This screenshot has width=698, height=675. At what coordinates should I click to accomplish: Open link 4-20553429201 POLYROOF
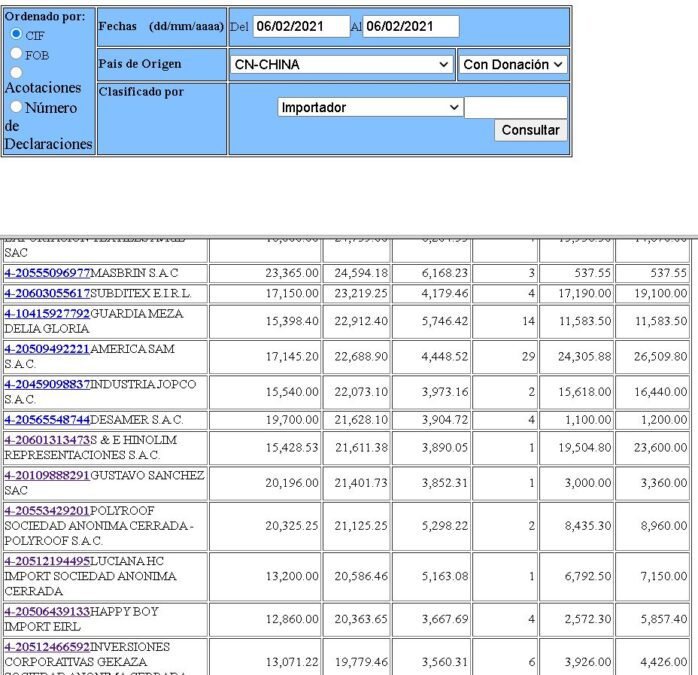click(x=47, y=511)
